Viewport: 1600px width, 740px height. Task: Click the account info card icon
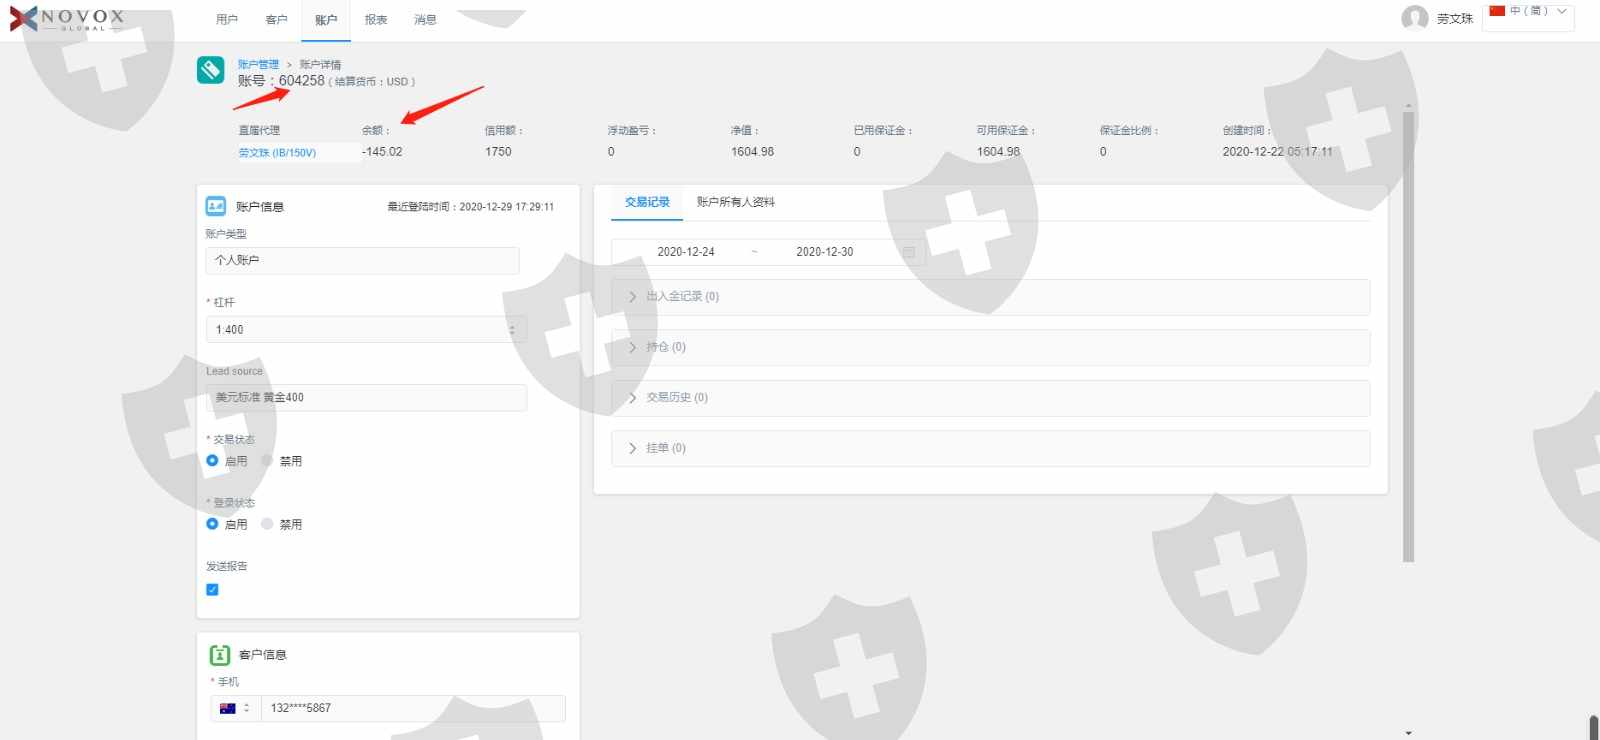pyautogui.click(x=216, y=206)
